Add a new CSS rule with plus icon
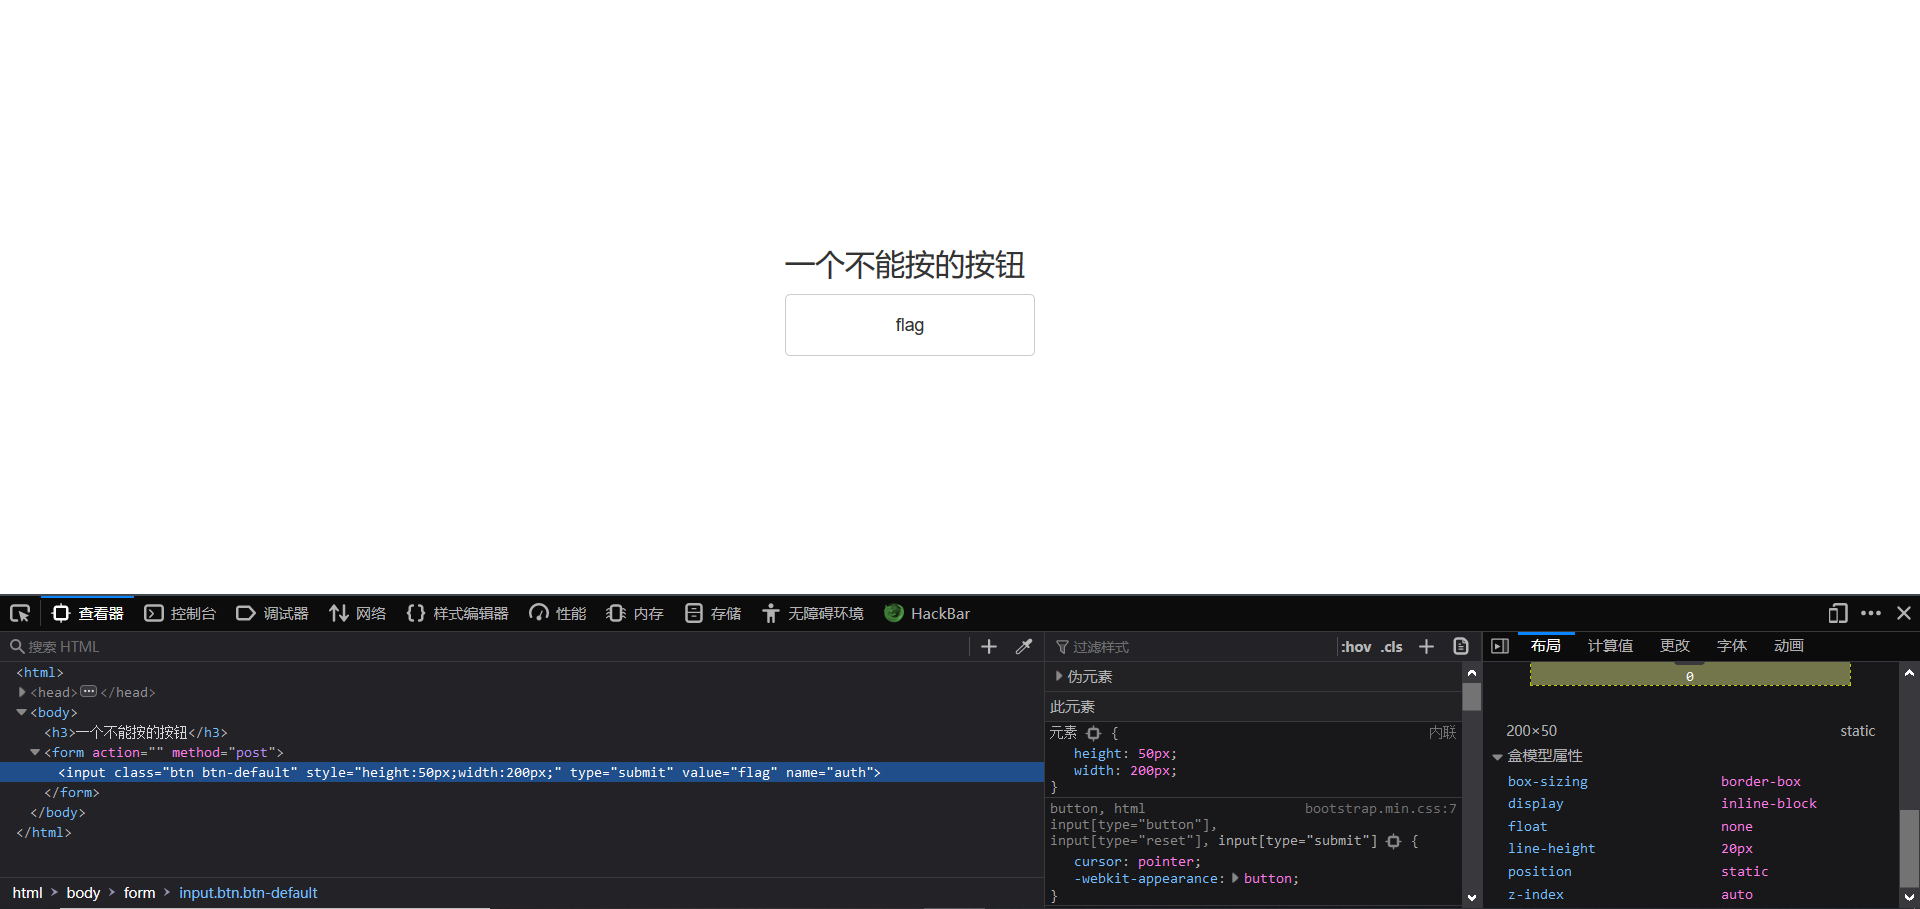This screenshot has width=1920, height=909. 1427,647
